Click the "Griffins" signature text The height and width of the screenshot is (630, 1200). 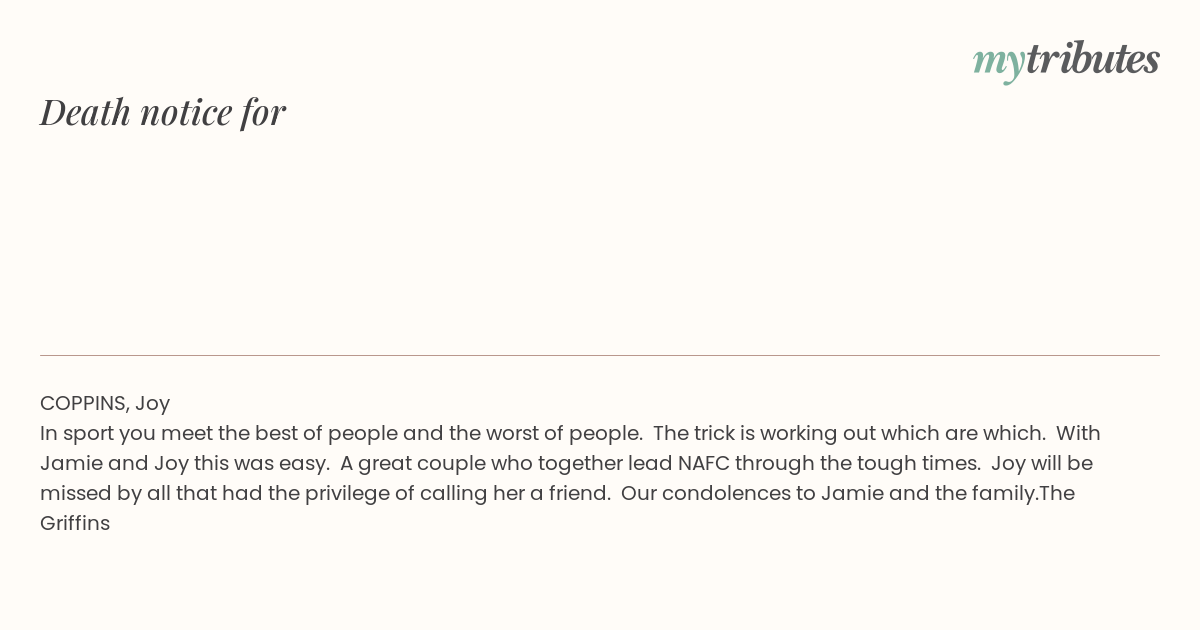pos(75,523)
